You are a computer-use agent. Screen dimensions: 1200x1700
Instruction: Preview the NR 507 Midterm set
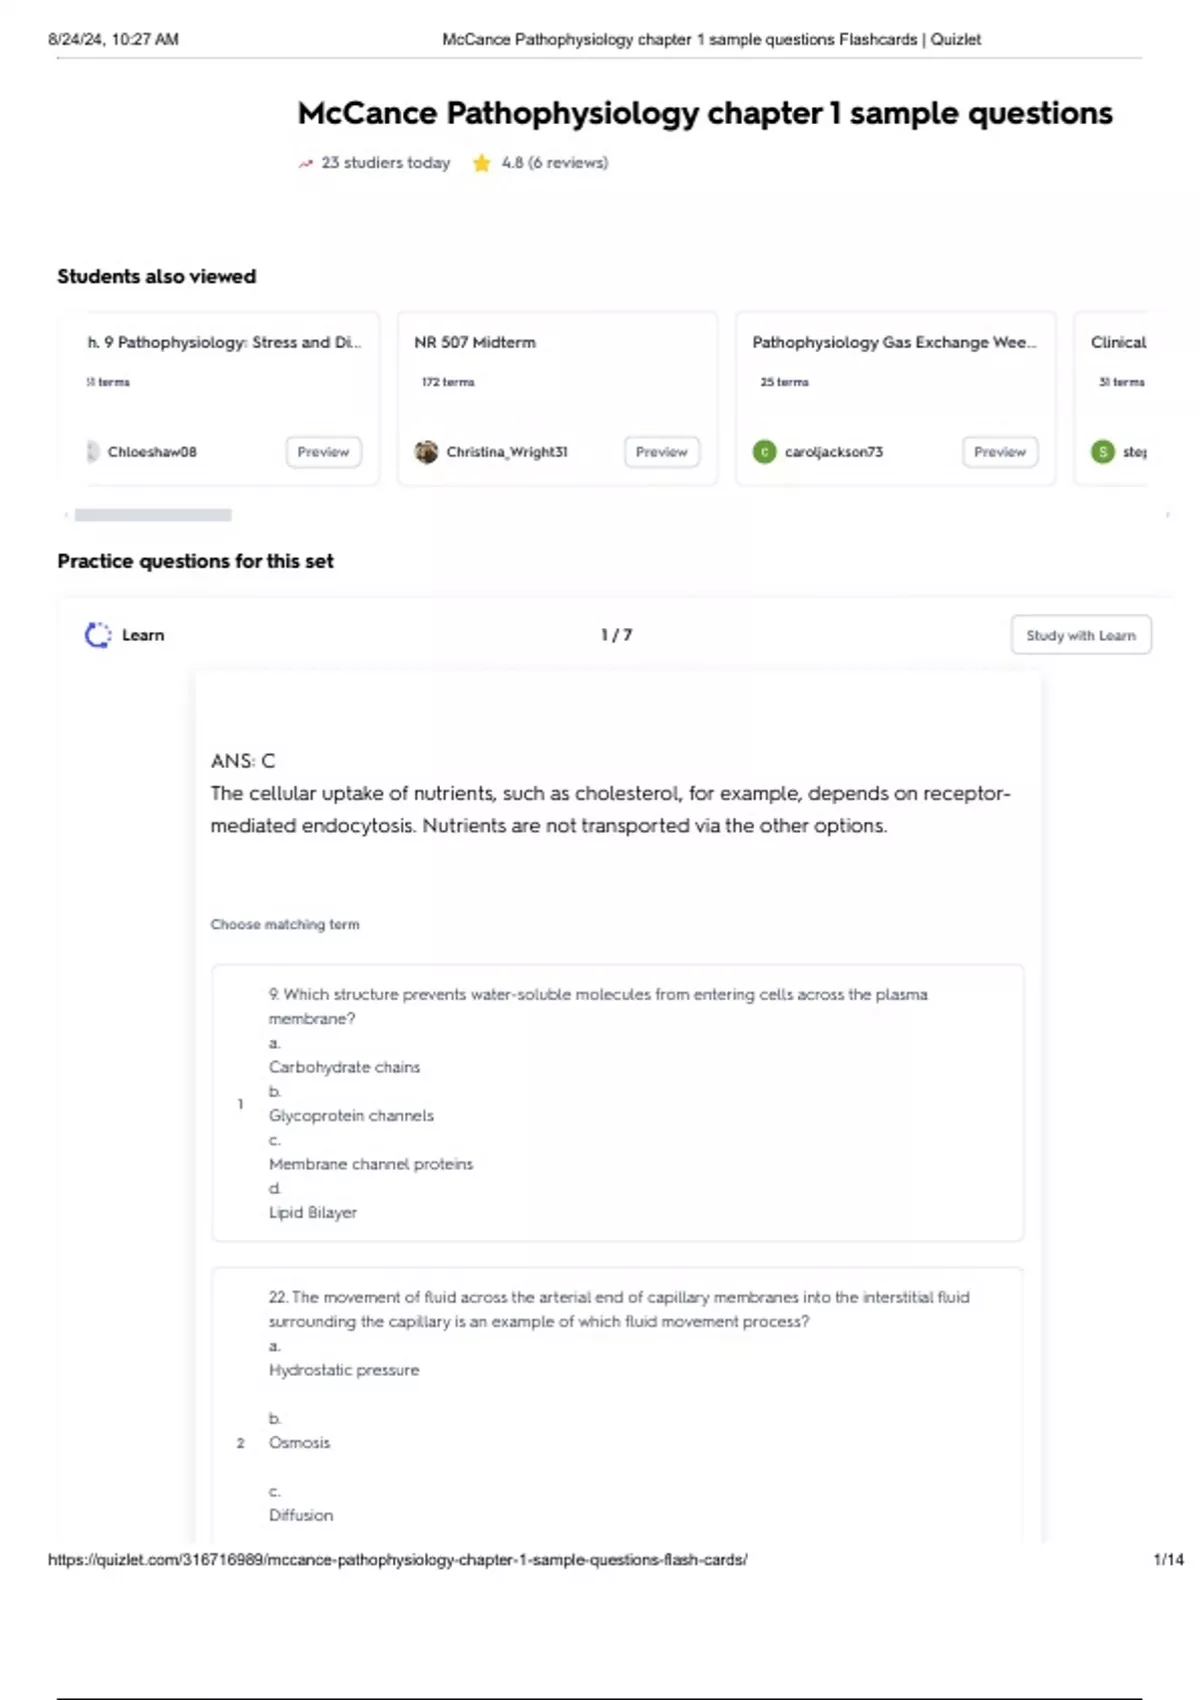pyautogui.click(x=661, y=452)
